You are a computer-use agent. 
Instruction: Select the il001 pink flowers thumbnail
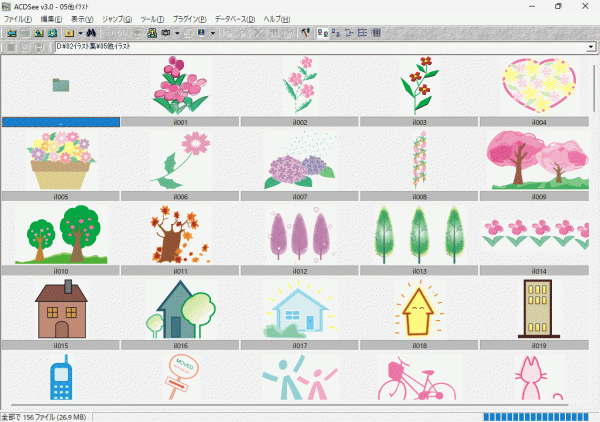[180, 85]
